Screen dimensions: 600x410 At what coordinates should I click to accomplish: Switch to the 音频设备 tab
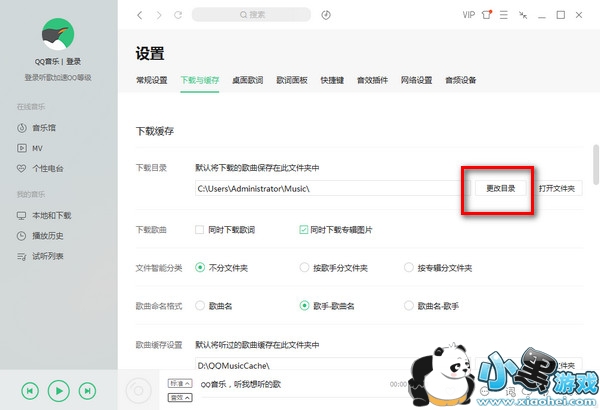click(461, 80)
